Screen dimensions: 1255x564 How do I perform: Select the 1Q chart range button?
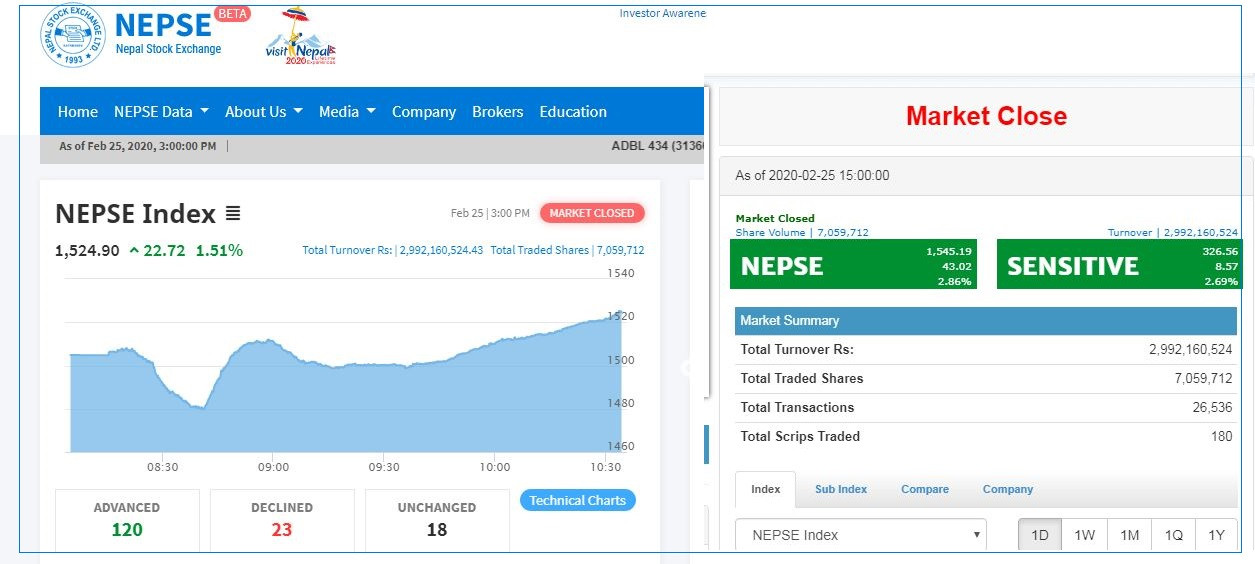coord(1174,535)
